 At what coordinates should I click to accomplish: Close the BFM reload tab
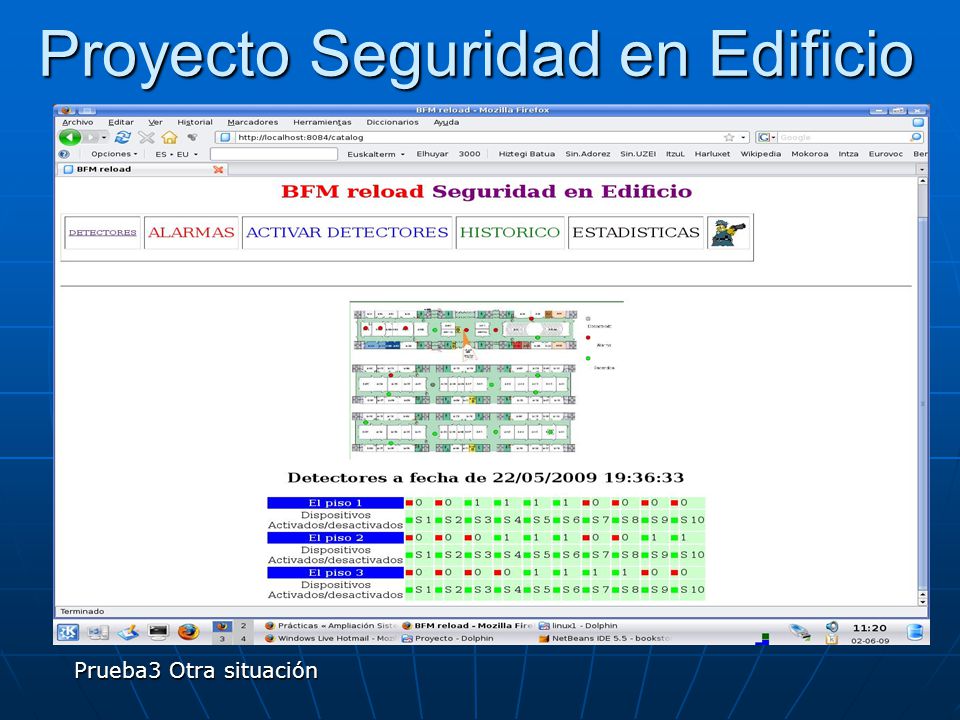click(218, 170)
